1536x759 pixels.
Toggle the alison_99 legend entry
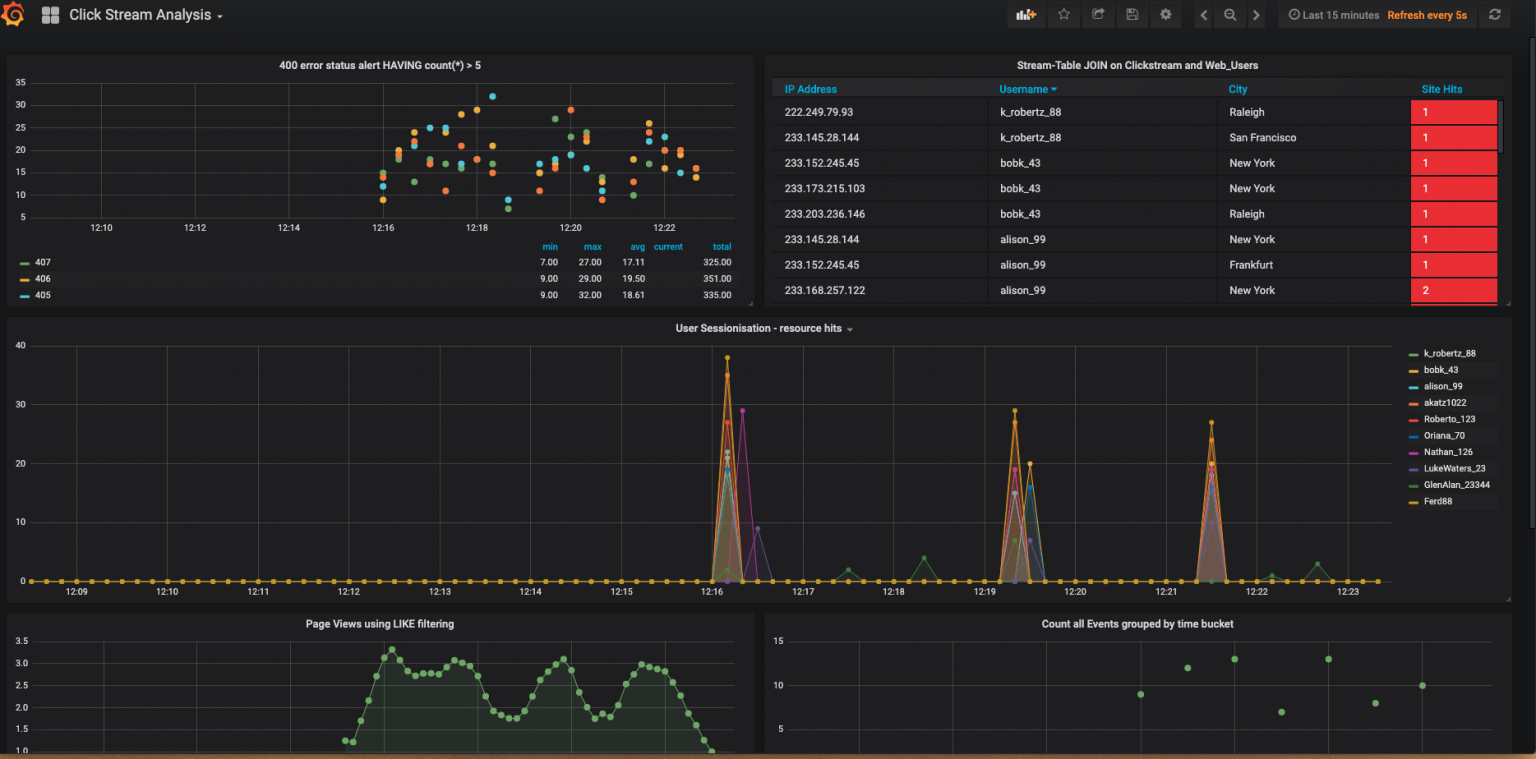[x=1441, y=386]
